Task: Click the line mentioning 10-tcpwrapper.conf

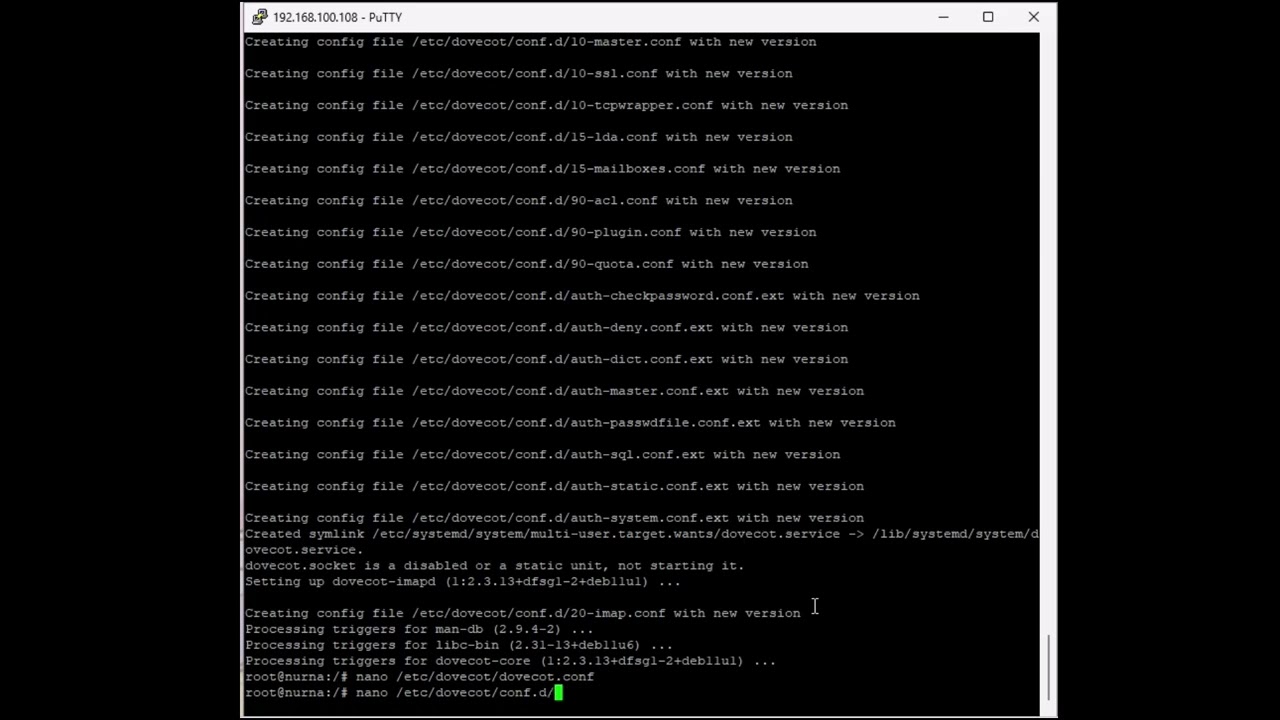Action: pyautogui.click(x=547, y=105)
